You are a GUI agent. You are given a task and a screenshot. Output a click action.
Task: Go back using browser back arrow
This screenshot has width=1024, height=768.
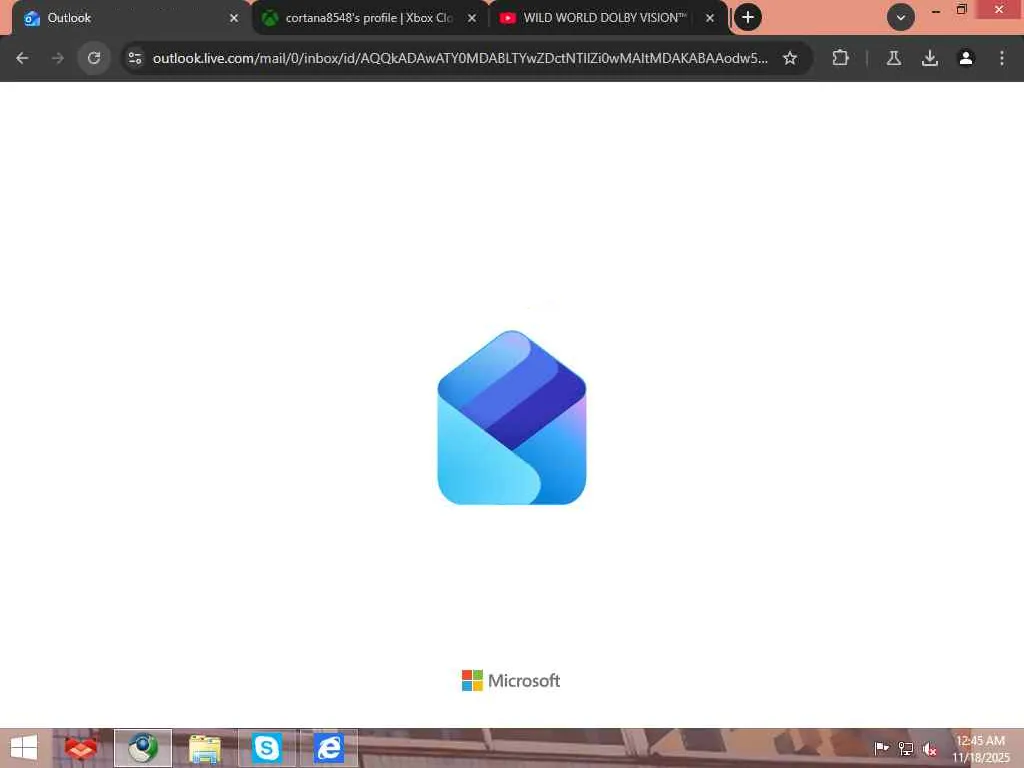tap(22, 58)
